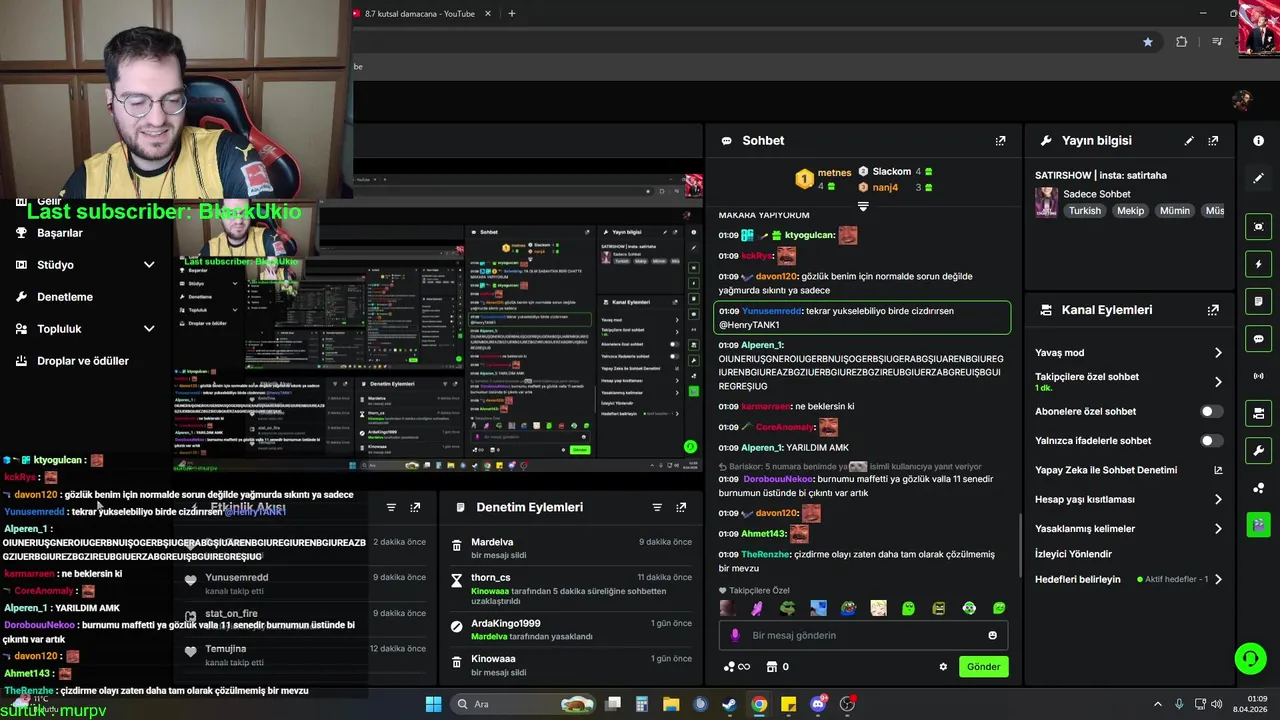Select the green Pepe frog emote
Screen dimensions: 1280x720
click(788, 608)
